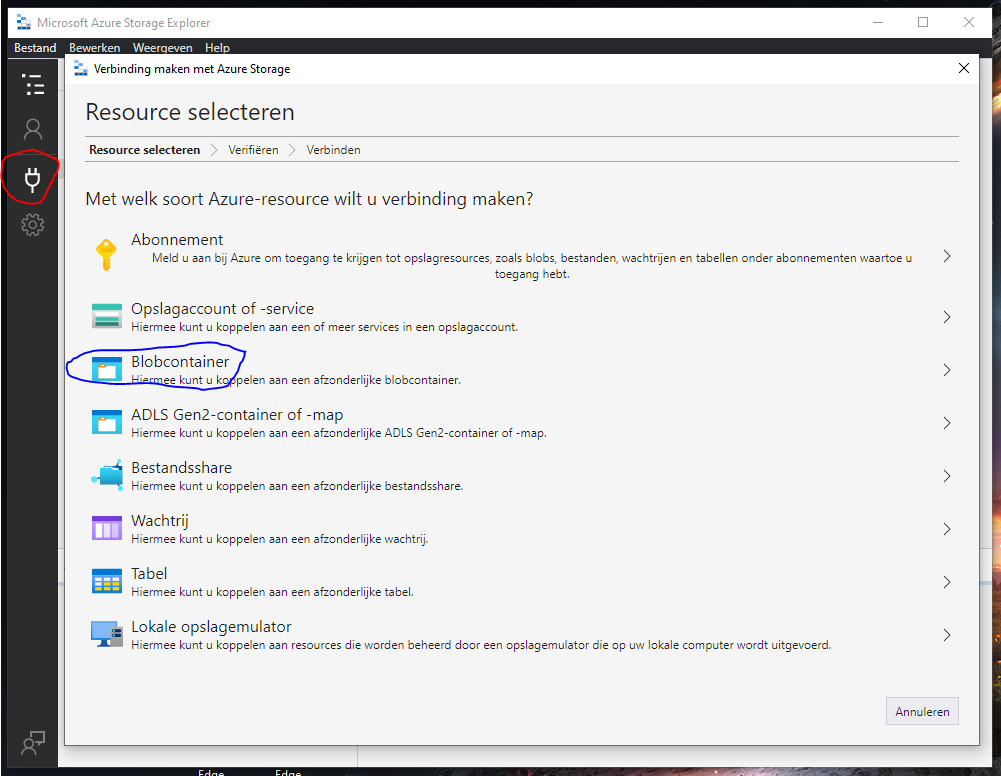The height and width of the screenshot is (776, 1001).
Task: Expand the ADLS Gen2-container row chevron
Action: click(x=947, y=423)
